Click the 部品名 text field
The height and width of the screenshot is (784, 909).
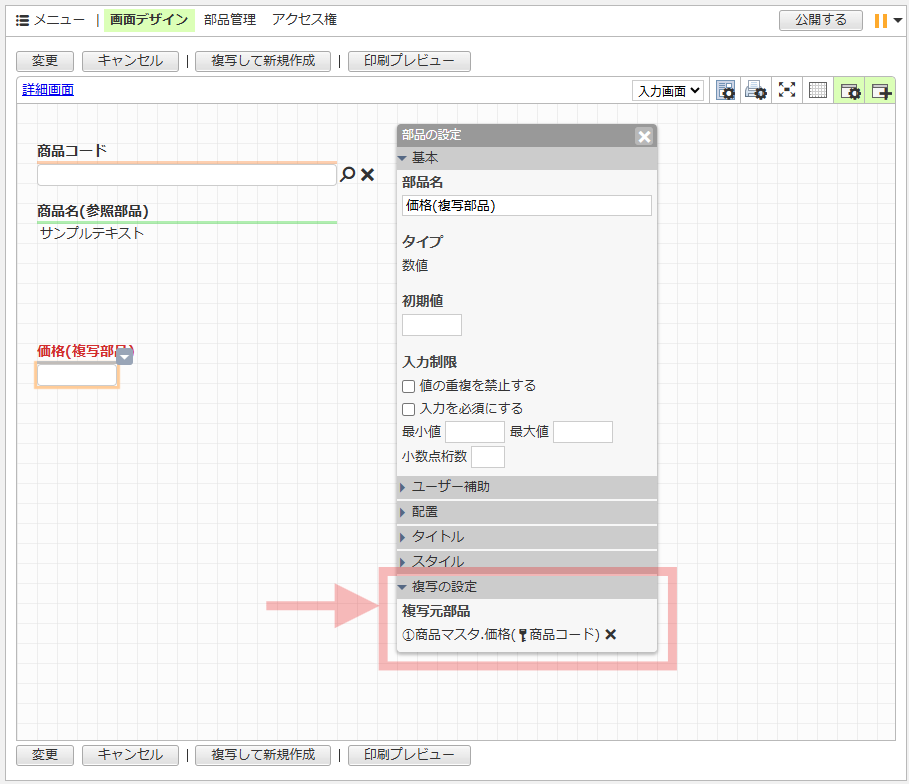[x=526, y=206]
